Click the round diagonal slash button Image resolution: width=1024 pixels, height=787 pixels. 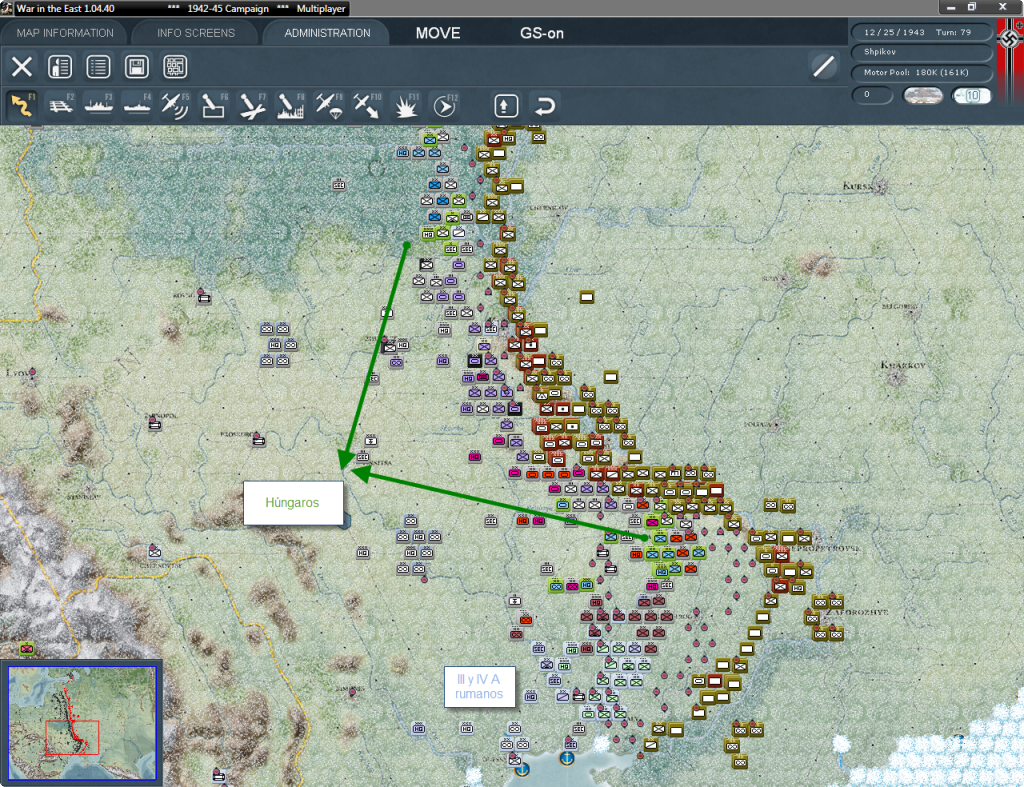tap(824, 66)
